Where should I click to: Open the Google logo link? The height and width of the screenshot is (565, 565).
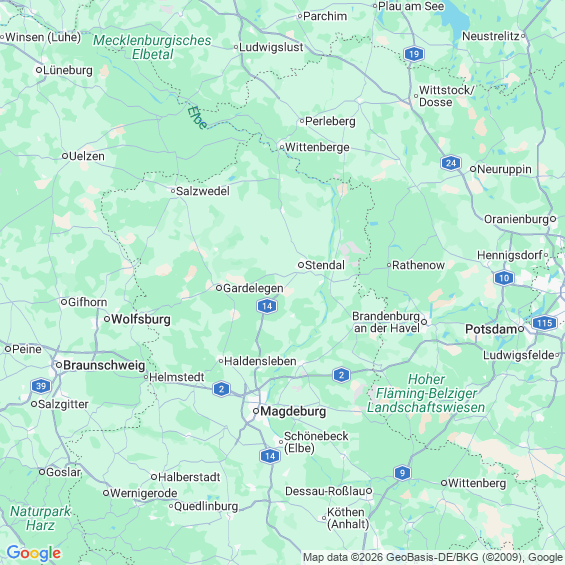pyautogui.click(x=34, y=553)
